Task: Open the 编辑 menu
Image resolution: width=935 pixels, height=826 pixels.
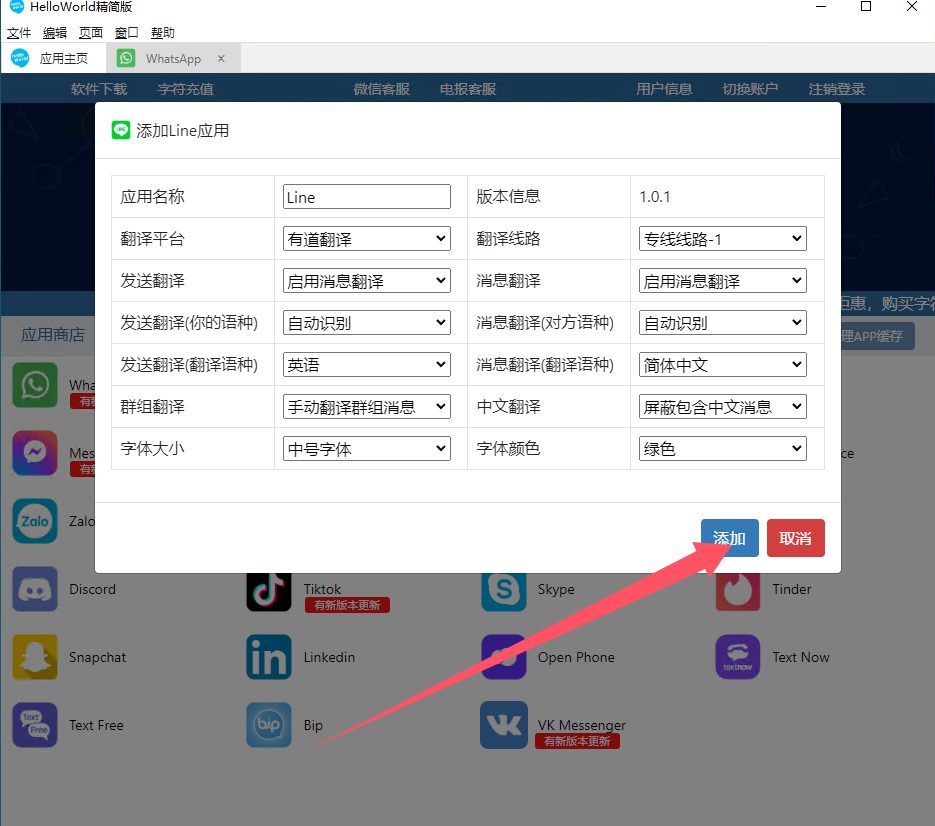Action: pyautogui.click(x=55, y=33)
